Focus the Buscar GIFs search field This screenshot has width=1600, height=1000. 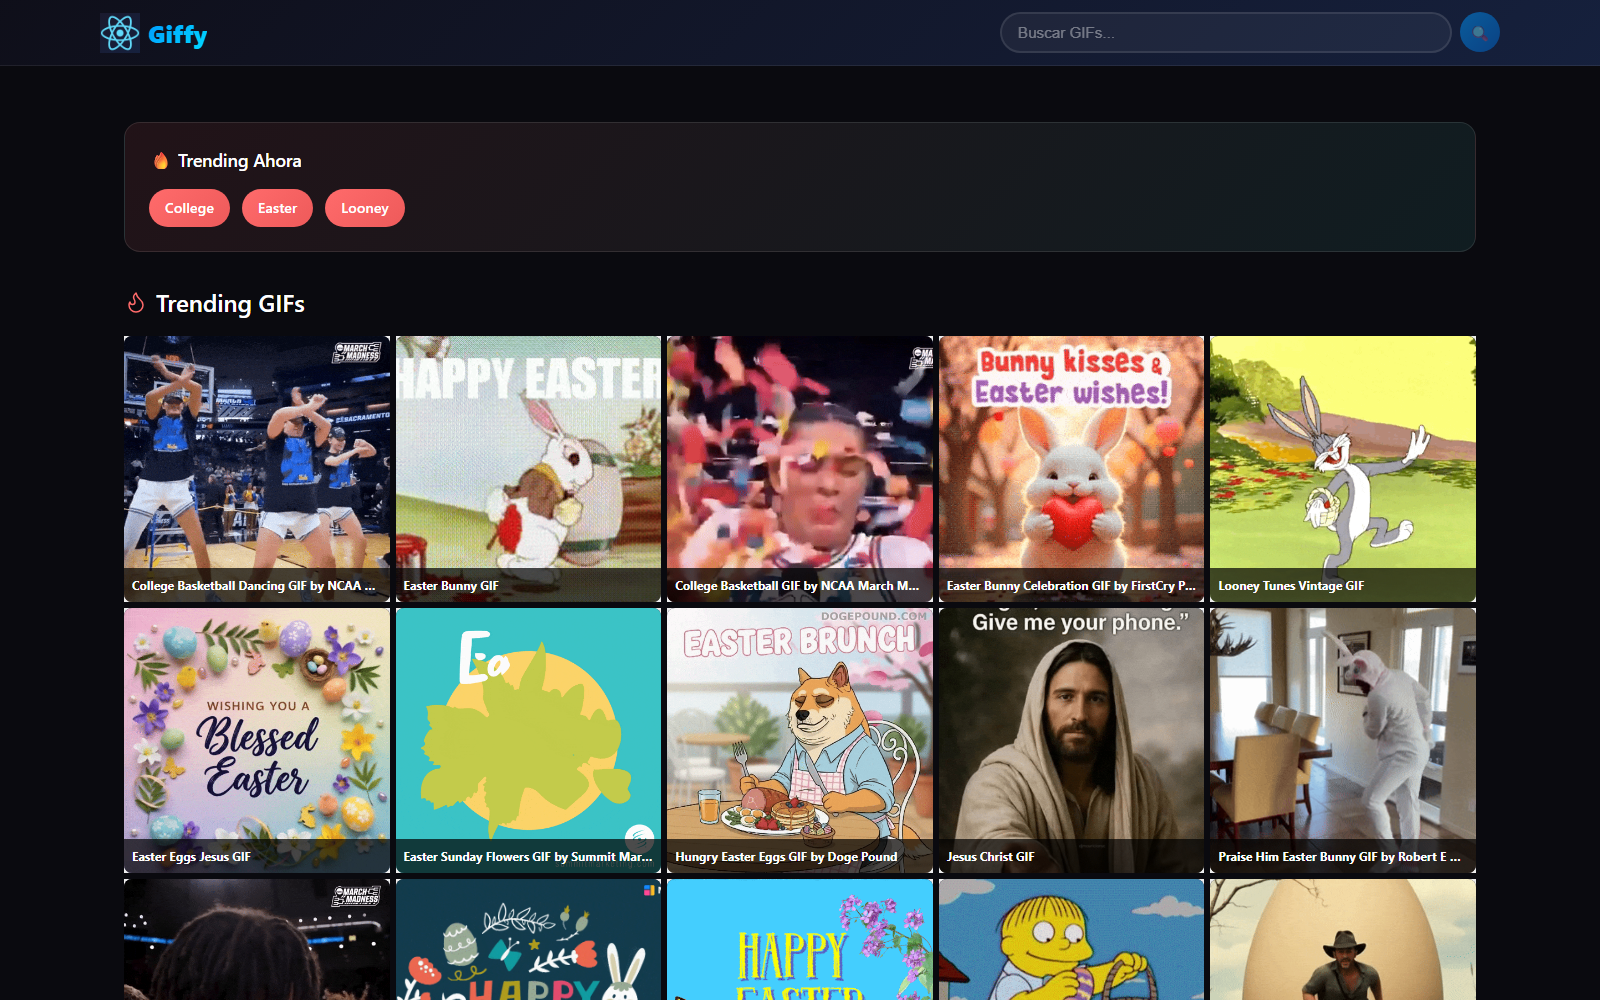[1225, 33]
